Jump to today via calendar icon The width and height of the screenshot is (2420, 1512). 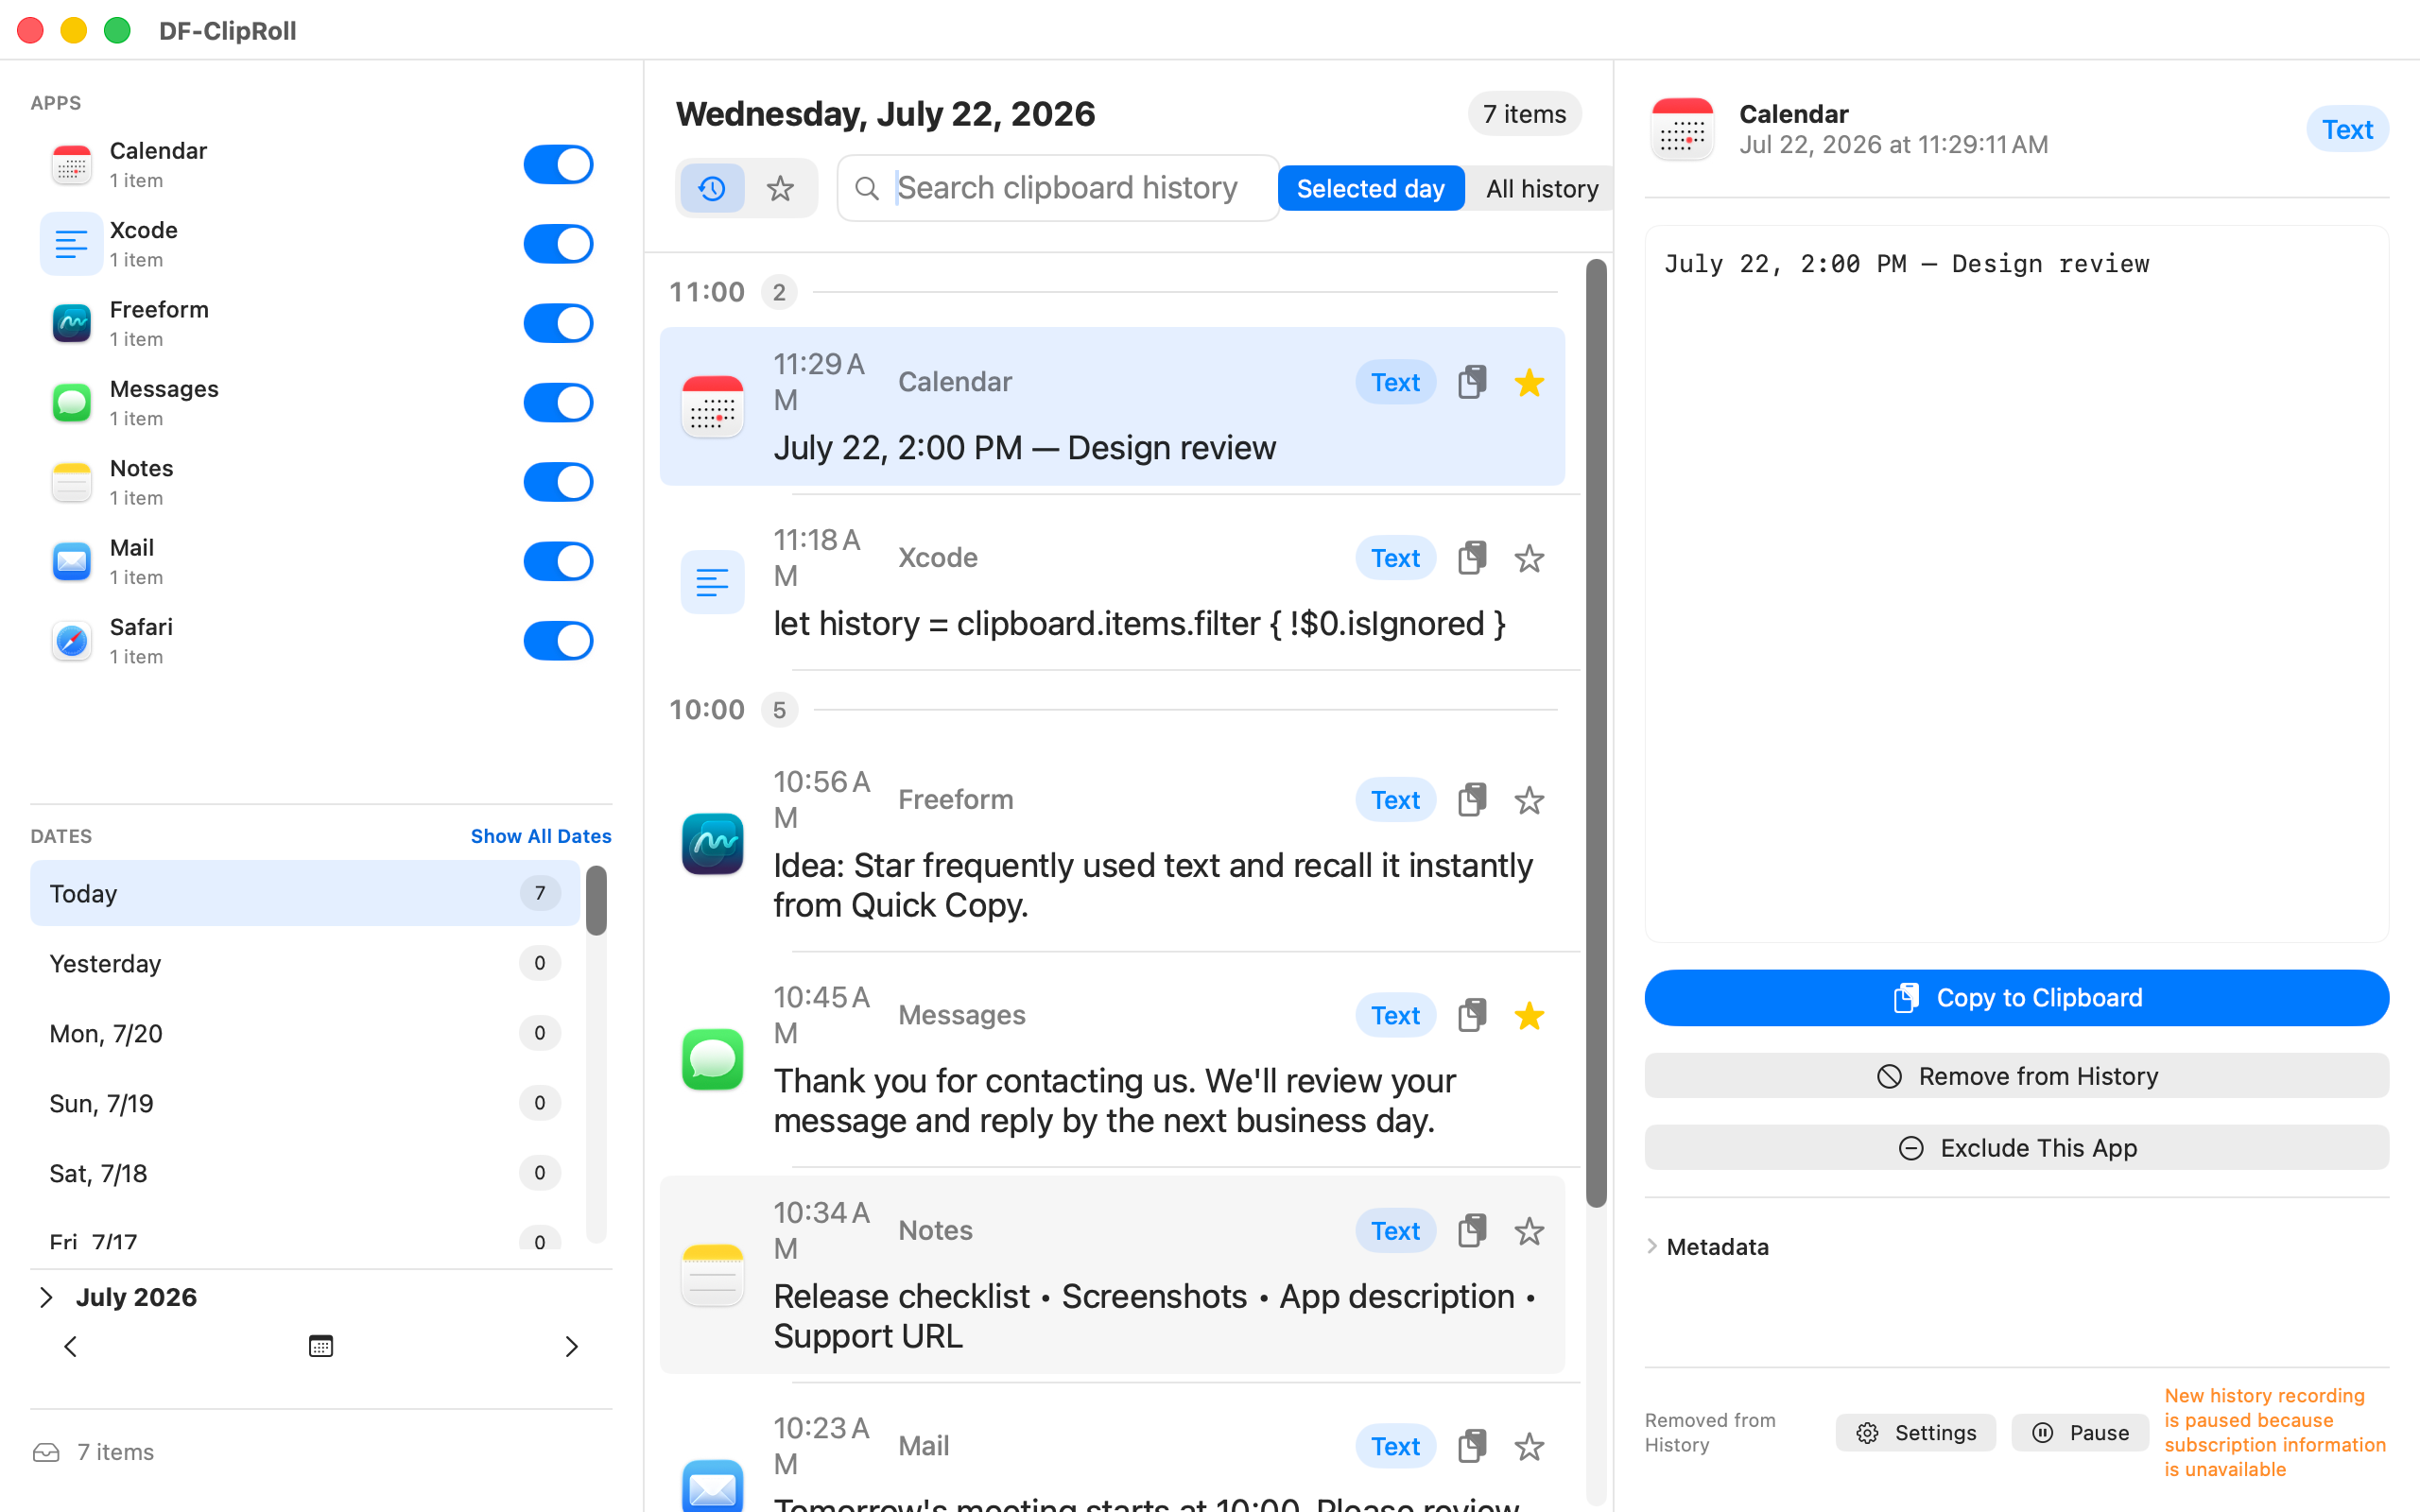[x=320, y=1346]
